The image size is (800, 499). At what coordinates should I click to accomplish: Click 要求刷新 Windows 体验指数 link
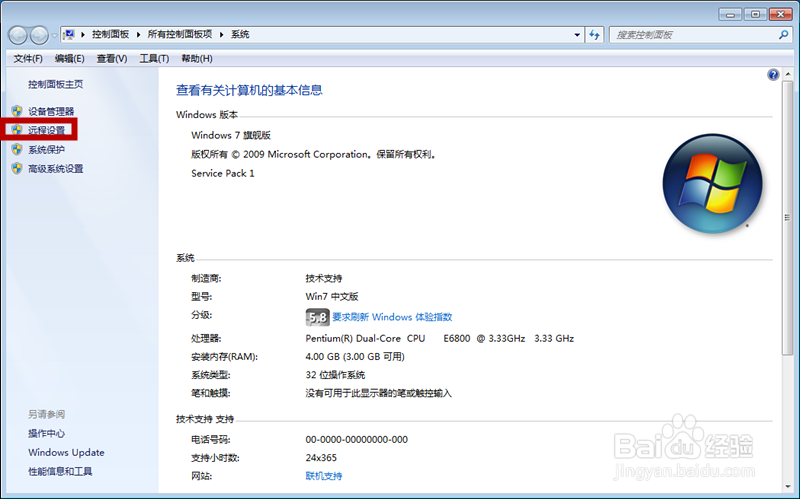tap(392, 317)
